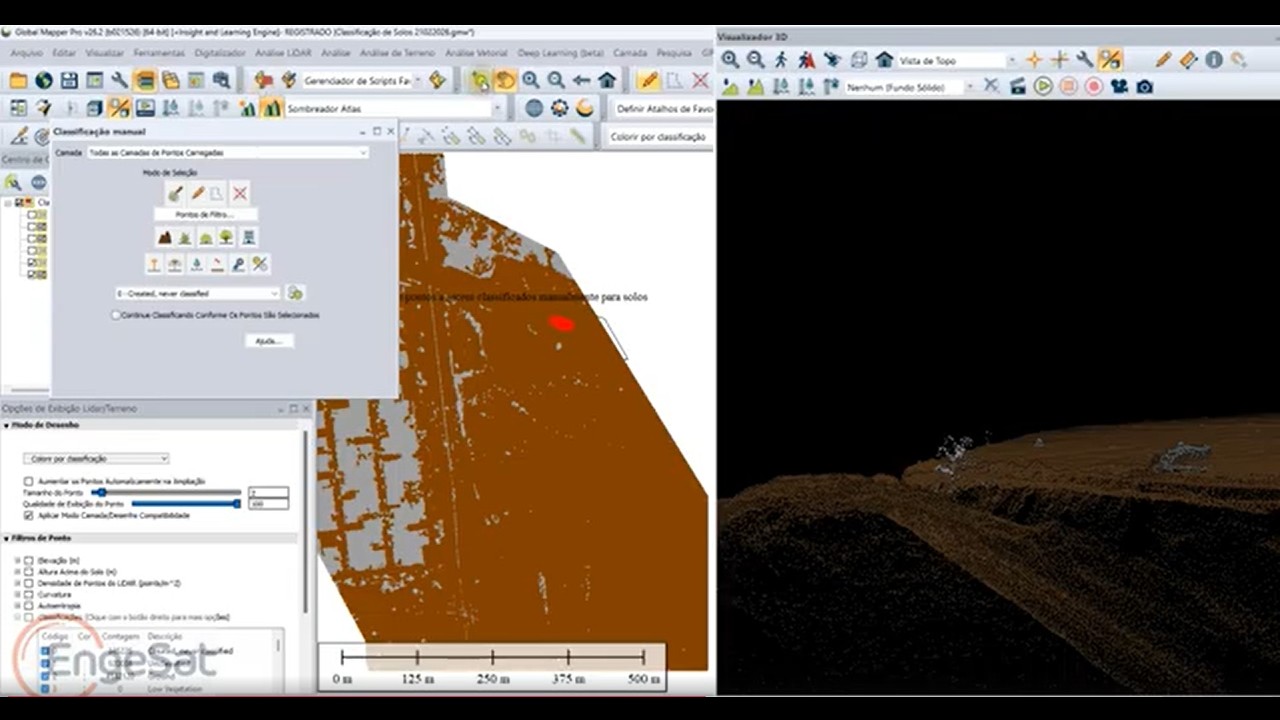Select the brush selection tool in Classificação manual

(175, 193)
